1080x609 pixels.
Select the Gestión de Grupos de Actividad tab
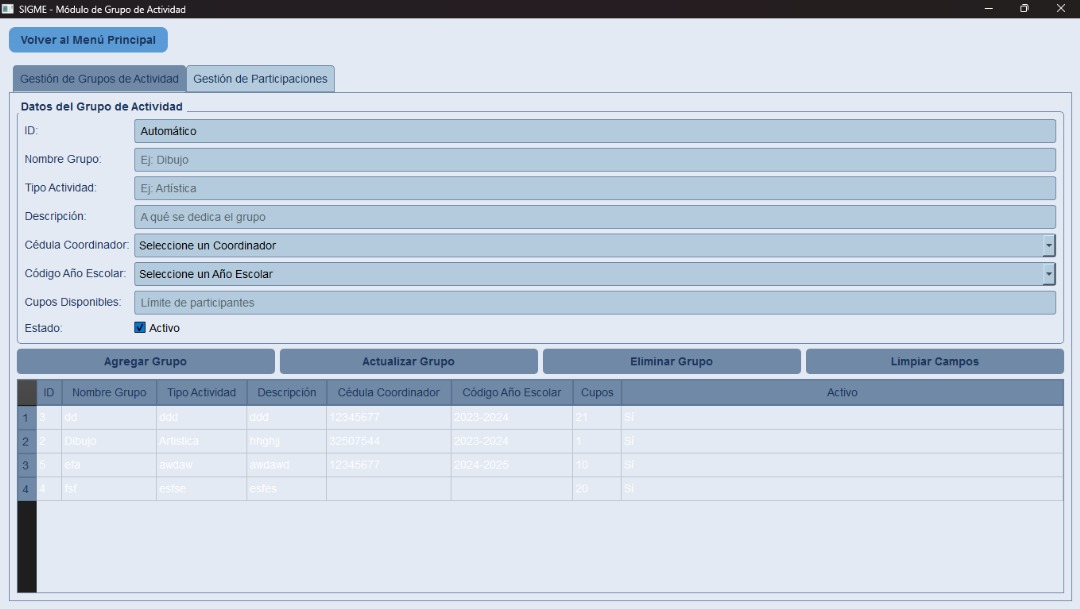coord(99,78)
